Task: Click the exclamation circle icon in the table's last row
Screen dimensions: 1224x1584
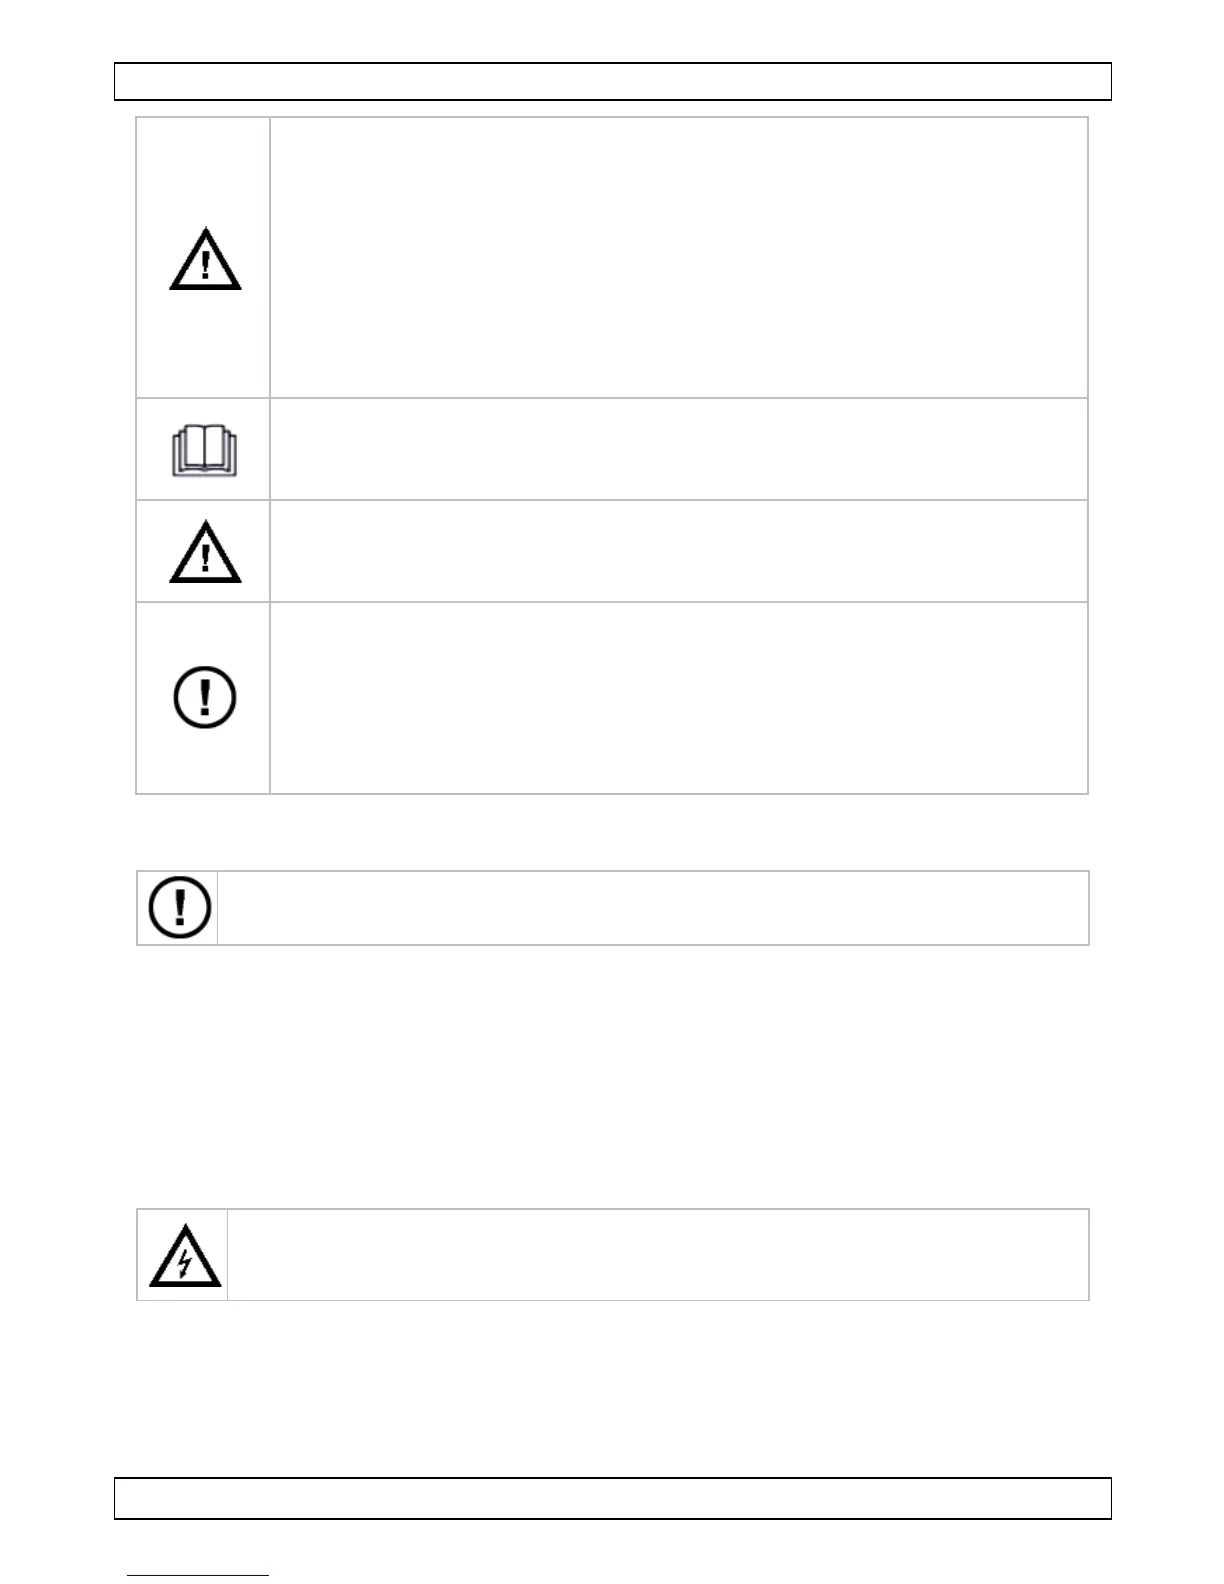Action: 205,697
